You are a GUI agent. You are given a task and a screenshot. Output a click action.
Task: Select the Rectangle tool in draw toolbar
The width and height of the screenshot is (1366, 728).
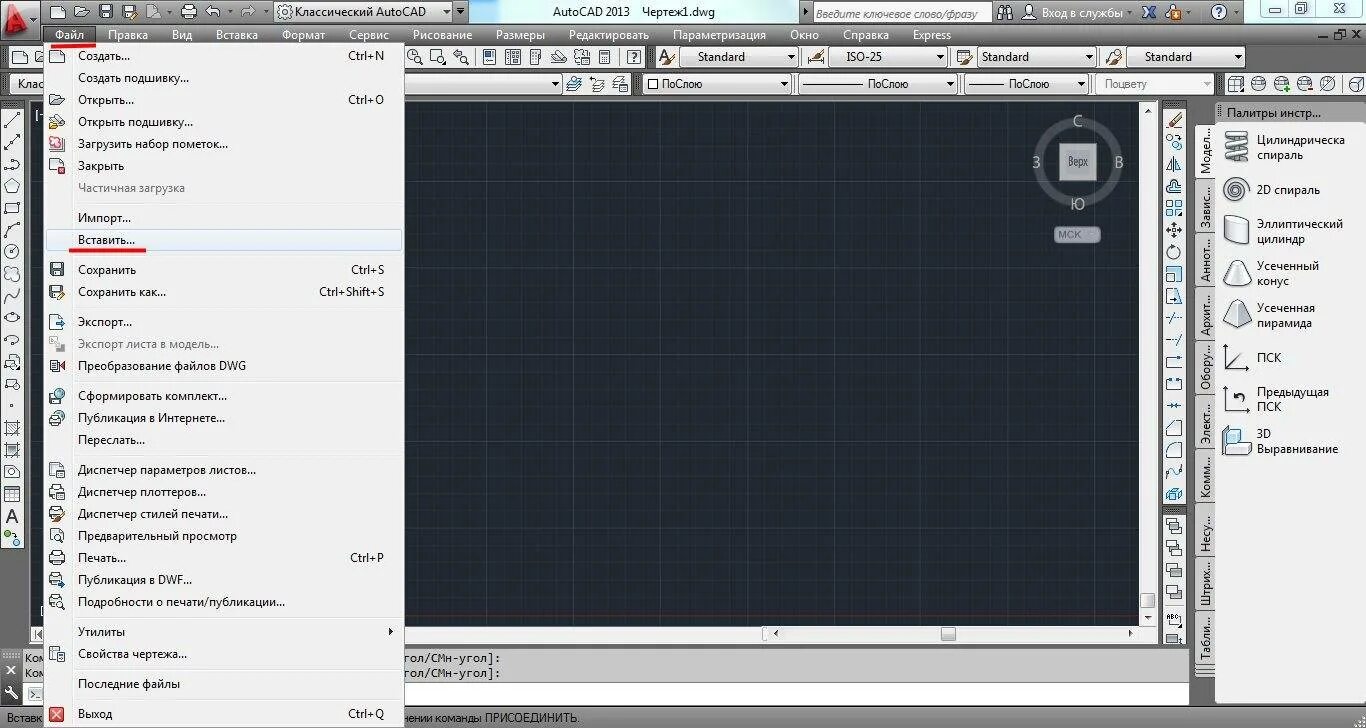pyautogui.click(x=12, y=208)
